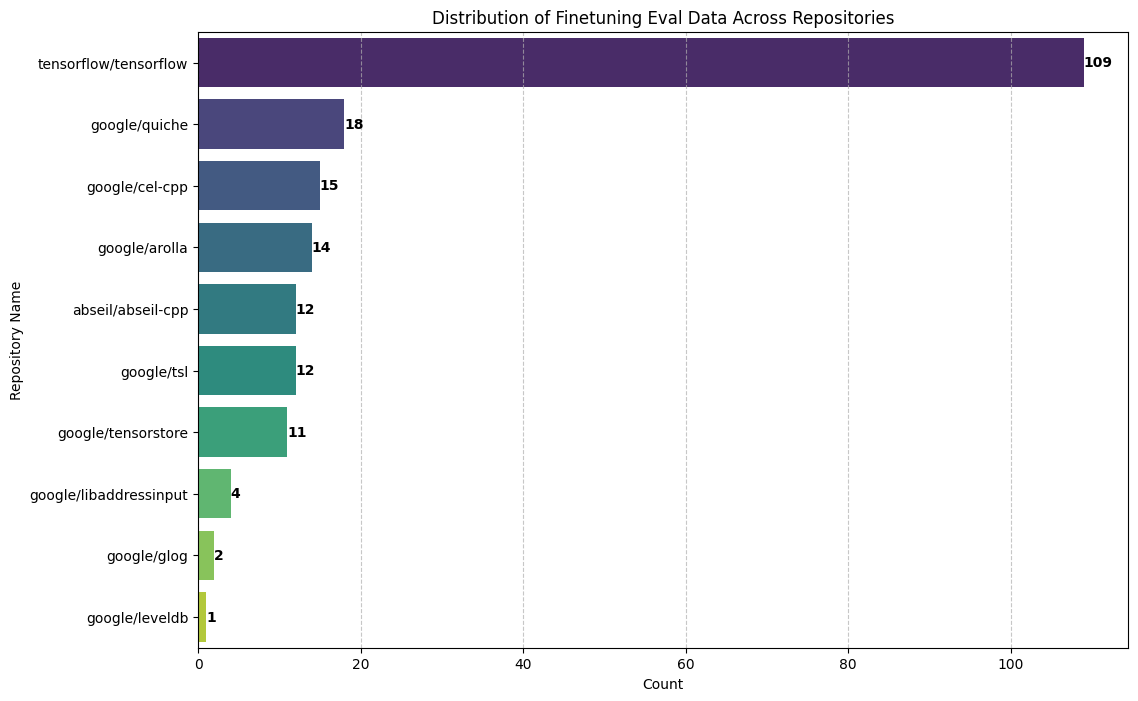Click the Count x-axis title
This screenshot has height=701, width=1138.
[x=663, y=684]
